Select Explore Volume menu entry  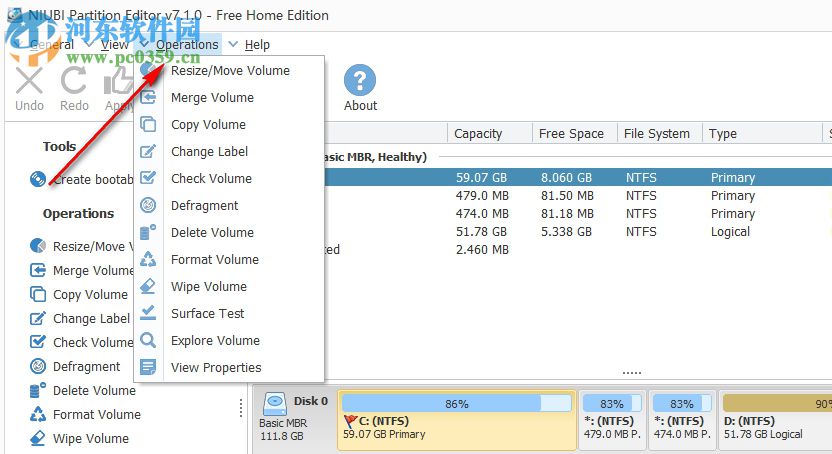[x=215, y=340]
